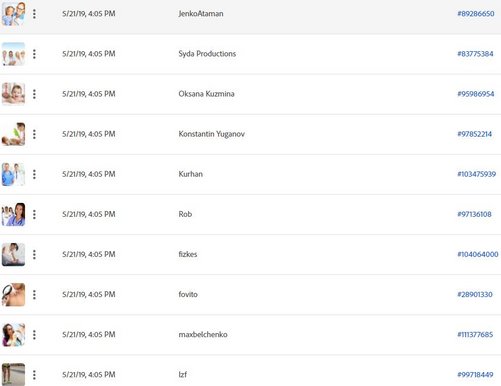Open asset link #99718449
This screenshot has height=386, width=501.
[475, 375]
